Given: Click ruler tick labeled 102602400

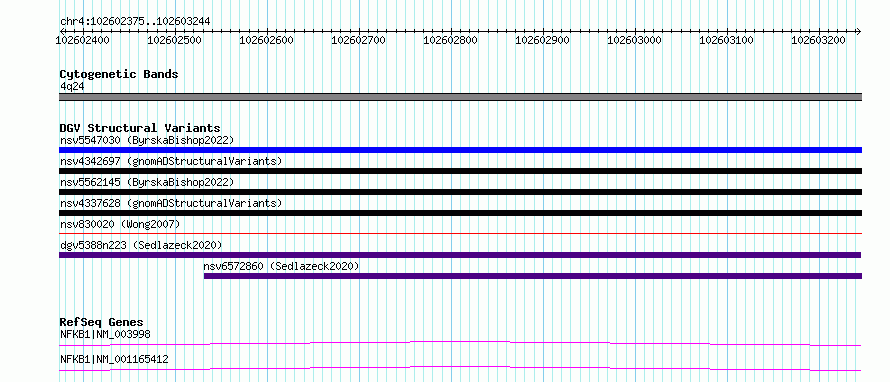Looking at the screenshot, I should [x=83, y=40].
